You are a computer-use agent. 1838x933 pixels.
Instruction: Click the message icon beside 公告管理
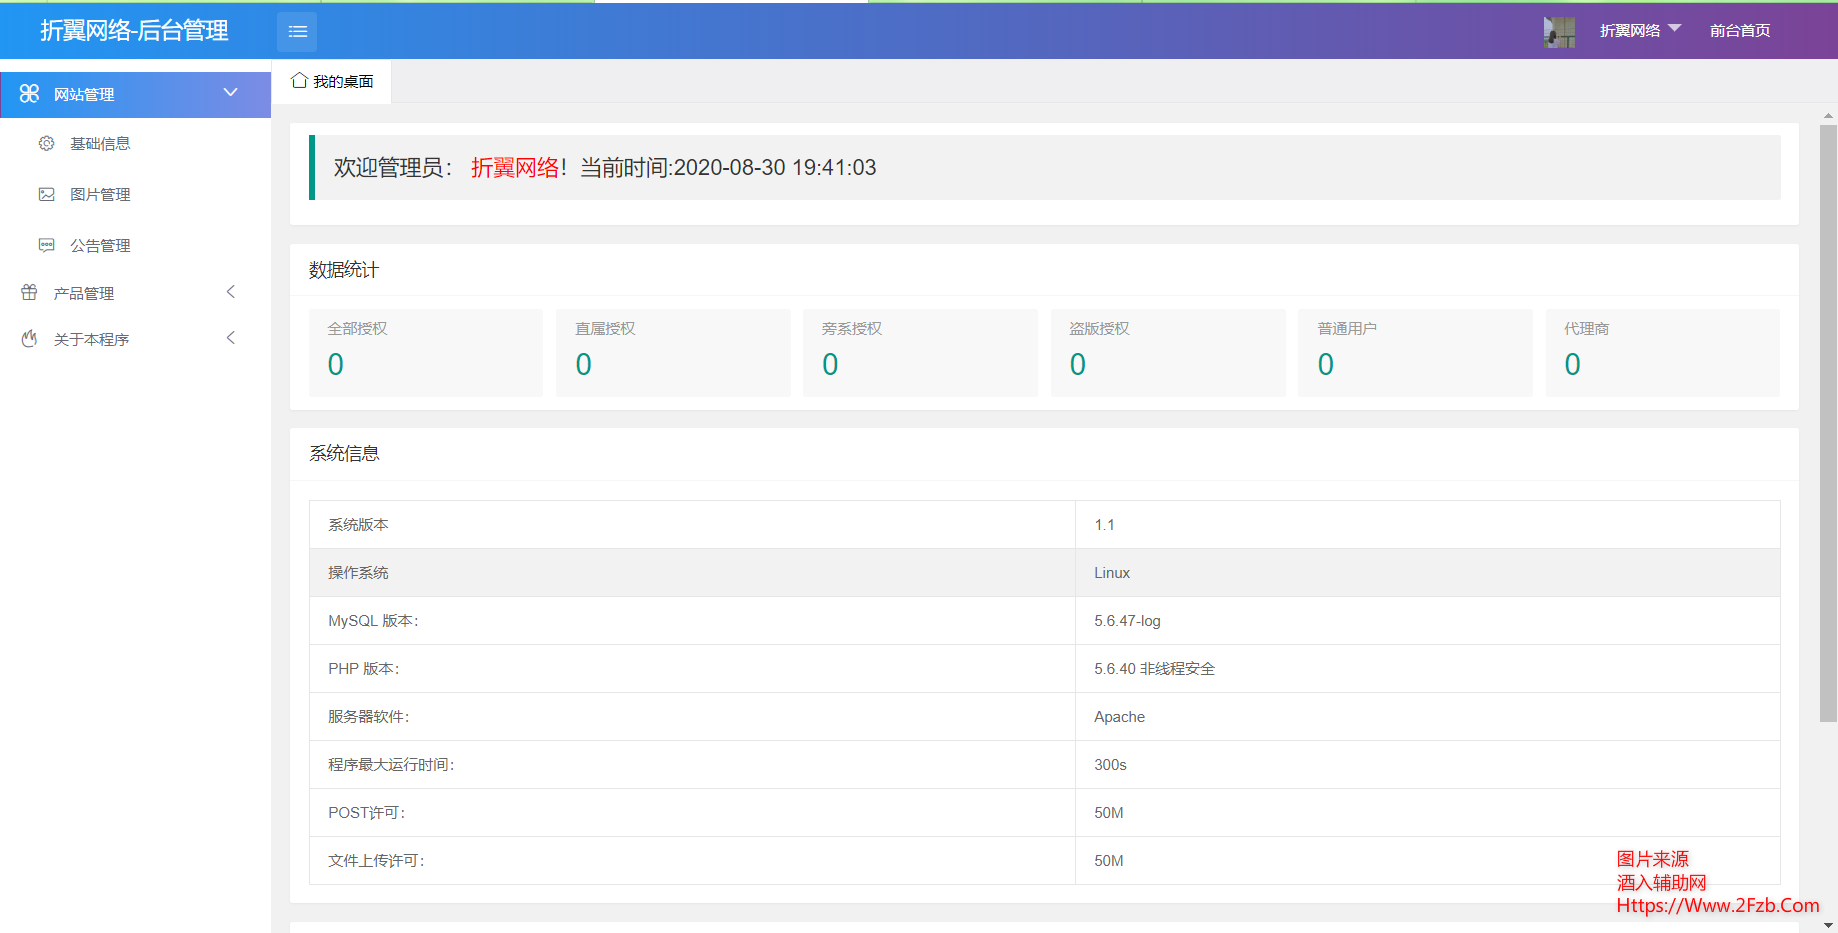click(46, 245)
